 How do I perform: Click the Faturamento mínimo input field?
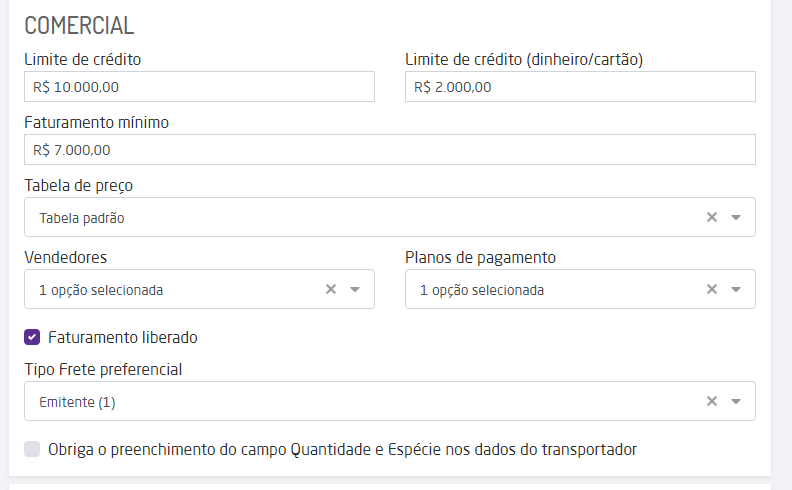pos(390,150)
